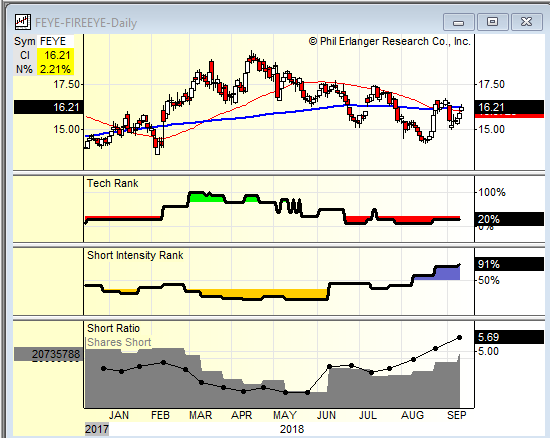Click the 5.69 short ratio value tag
Image resolution: width=550 pixels, height=438 pixels.
point(509,337)
